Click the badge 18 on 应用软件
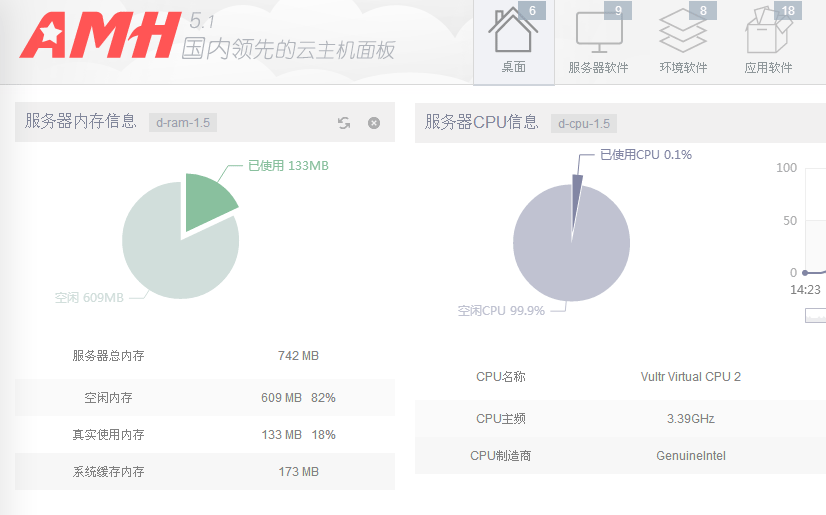The height and width of the screenshot is (515, 826). pos(788,11)
